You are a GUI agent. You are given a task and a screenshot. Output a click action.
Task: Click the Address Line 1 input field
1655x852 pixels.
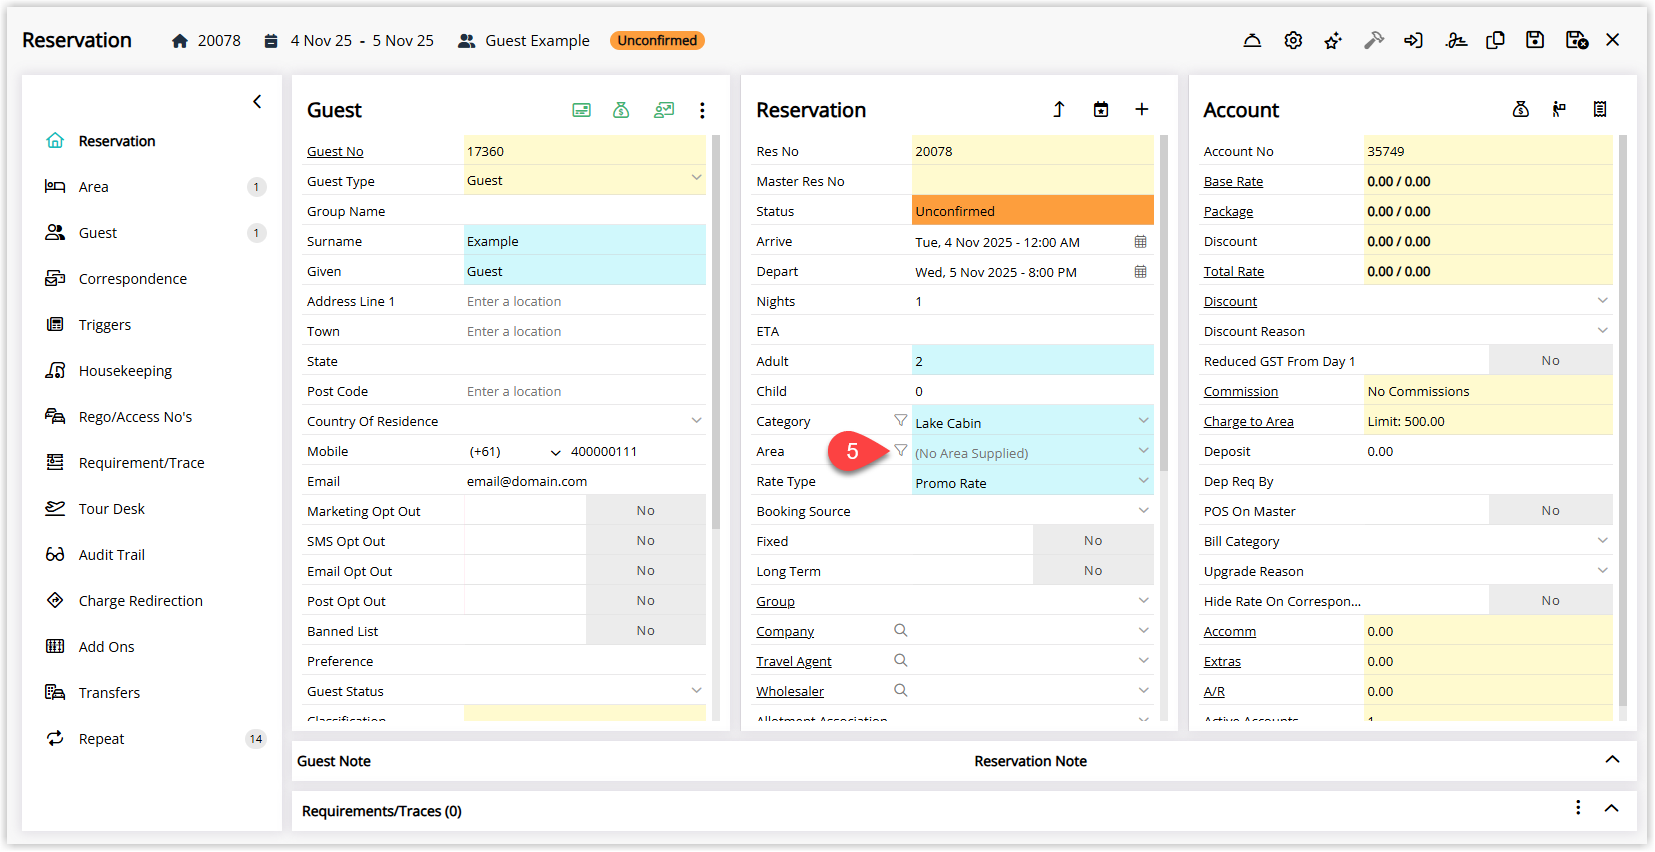point(584,302)
